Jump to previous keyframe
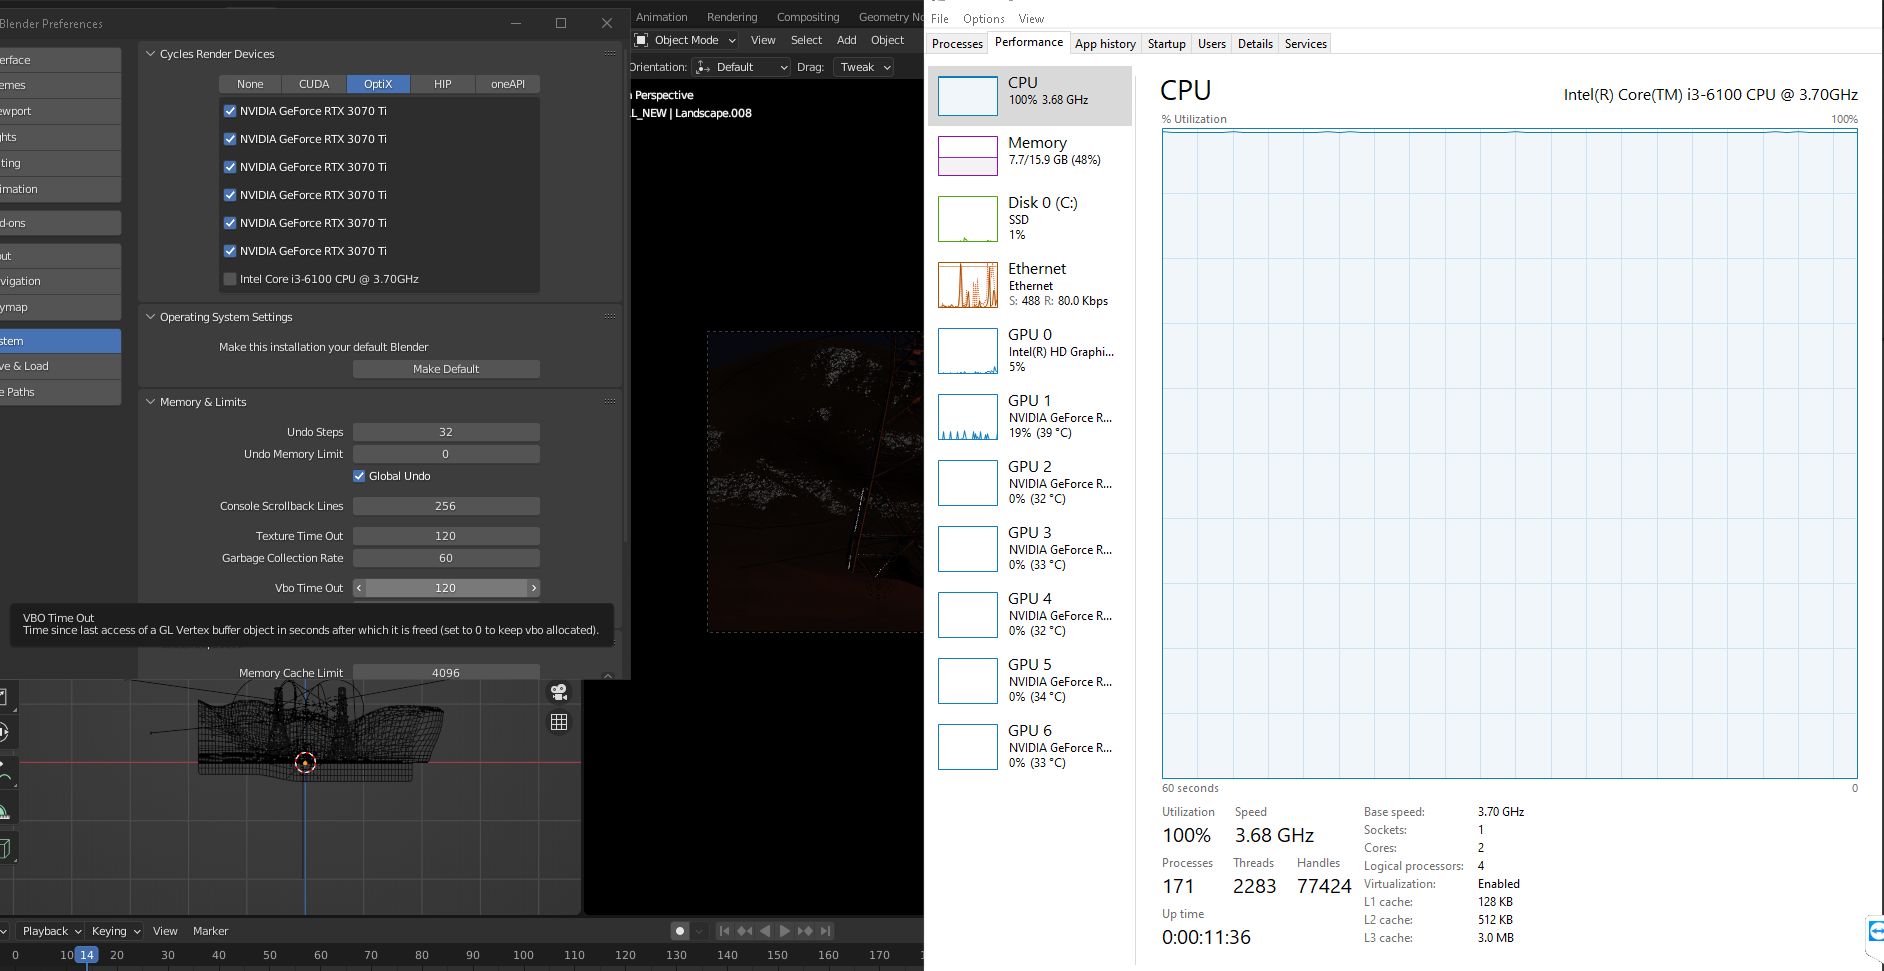 (x=745, y=931)
